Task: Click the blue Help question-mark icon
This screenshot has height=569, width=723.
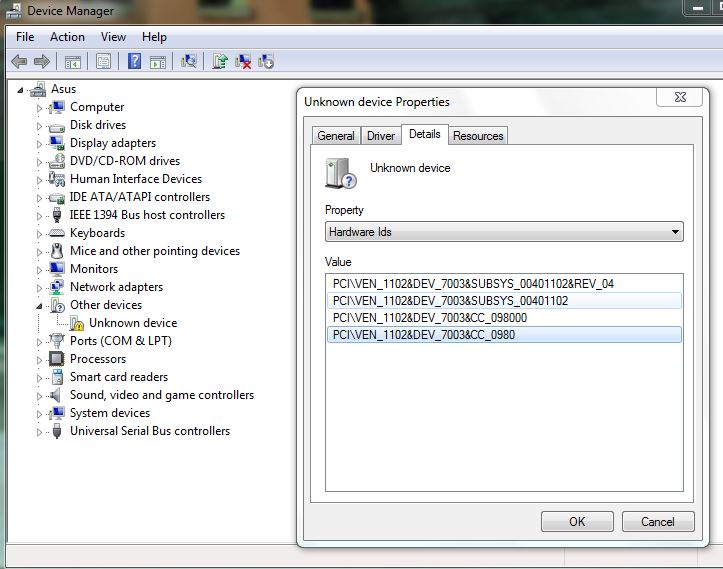Action: click(134, 61)
